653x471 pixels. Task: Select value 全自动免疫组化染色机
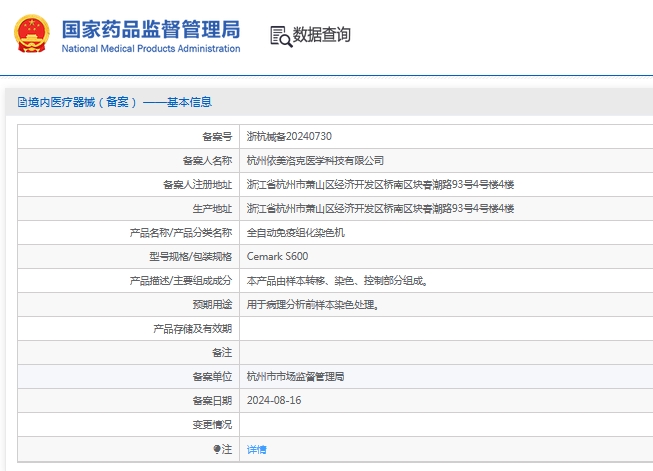point(296,232)
